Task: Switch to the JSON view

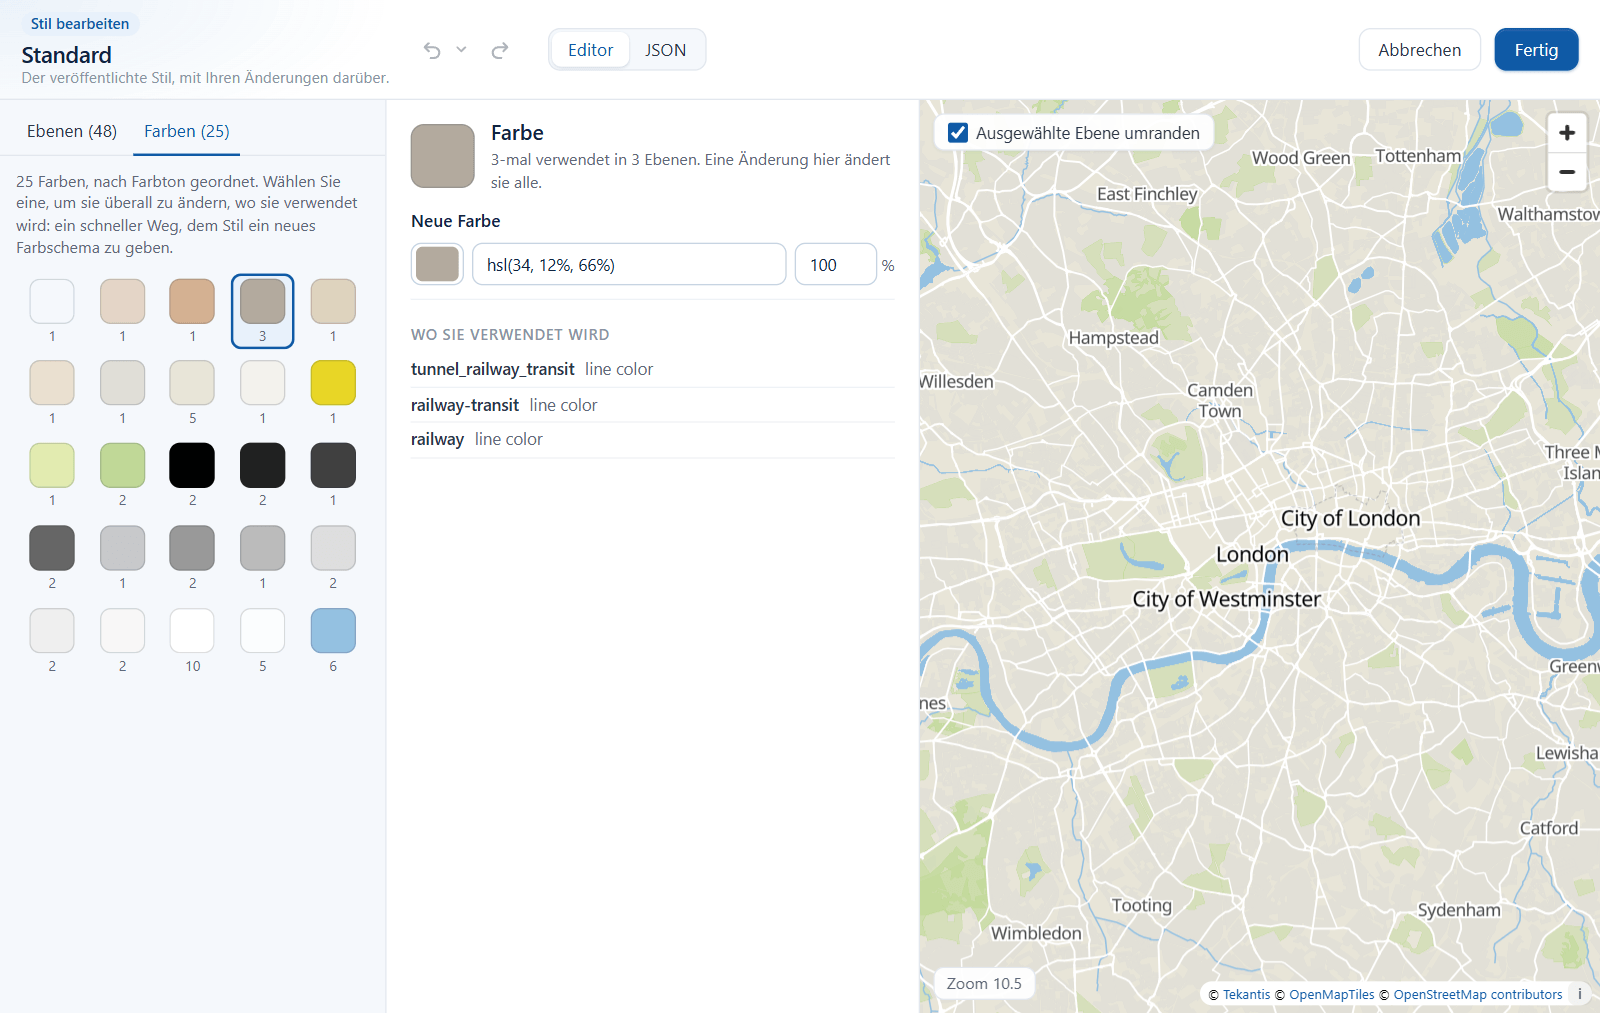Action: pyautogui.click(x=665, y=50)
